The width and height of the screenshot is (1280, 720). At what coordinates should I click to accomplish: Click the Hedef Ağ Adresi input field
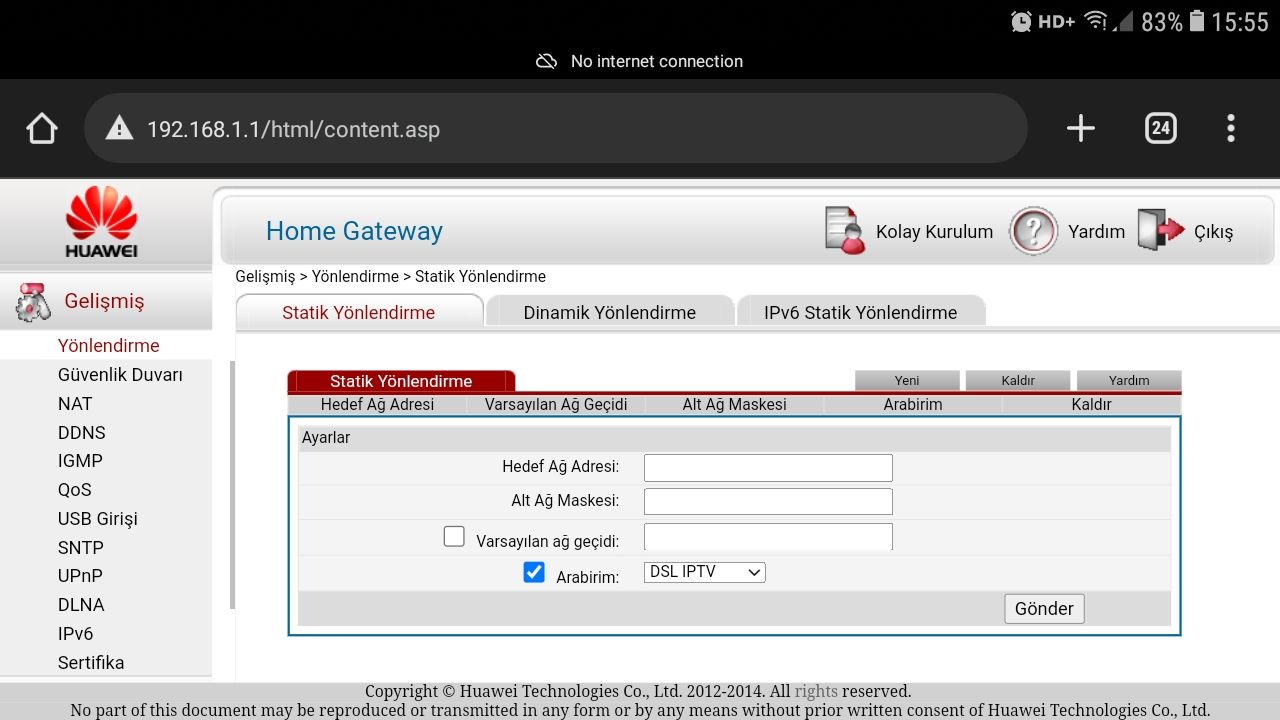[x=768, y=467]
